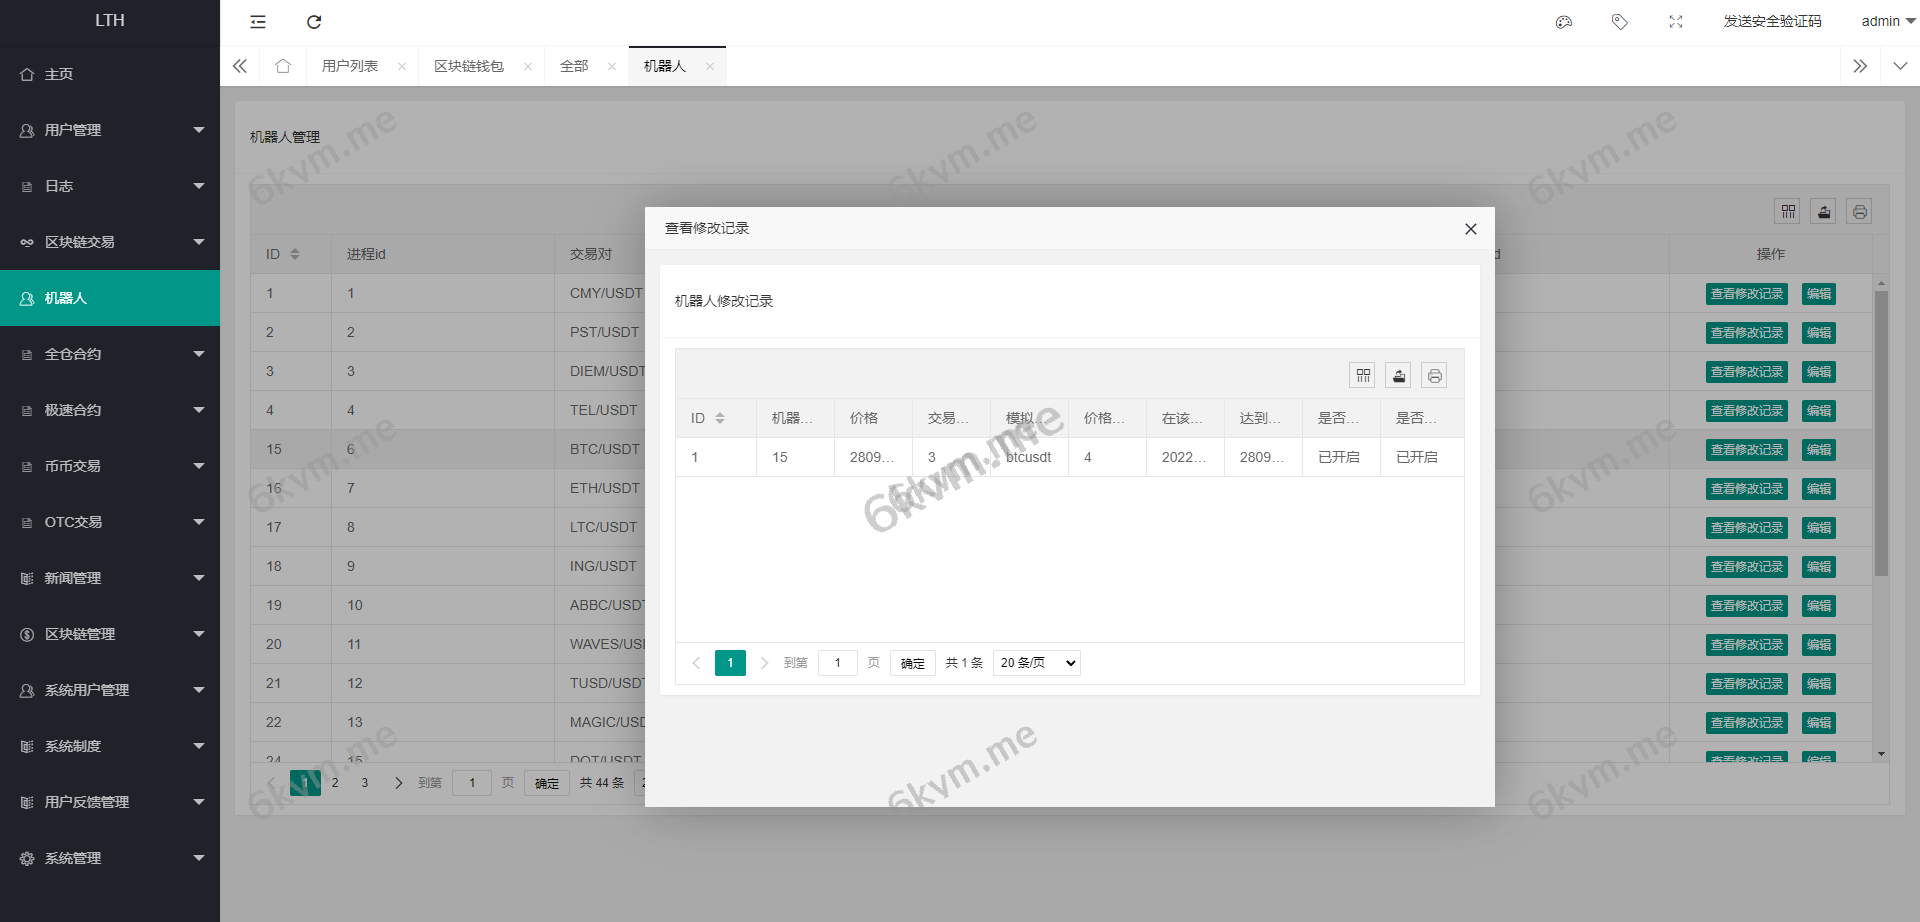Refresh the page with the reload icon
The width and height of the screenshot is (1920, 922).
[314, 21]
